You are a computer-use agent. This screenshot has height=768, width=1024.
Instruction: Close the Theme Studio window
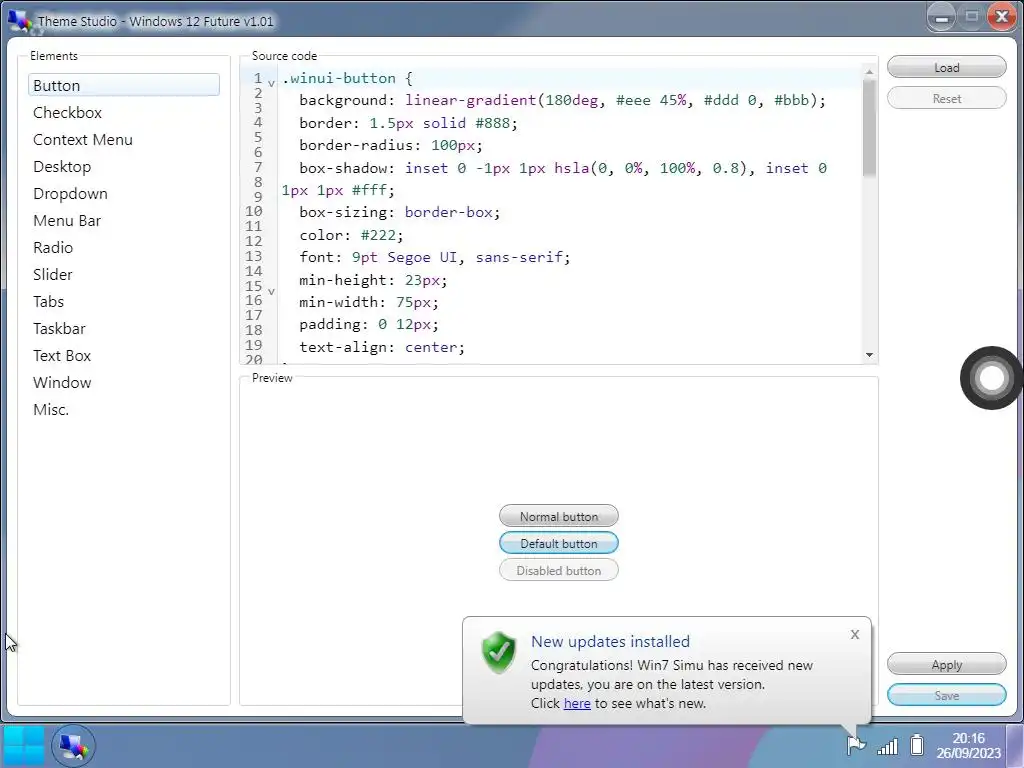[1001, 17]
